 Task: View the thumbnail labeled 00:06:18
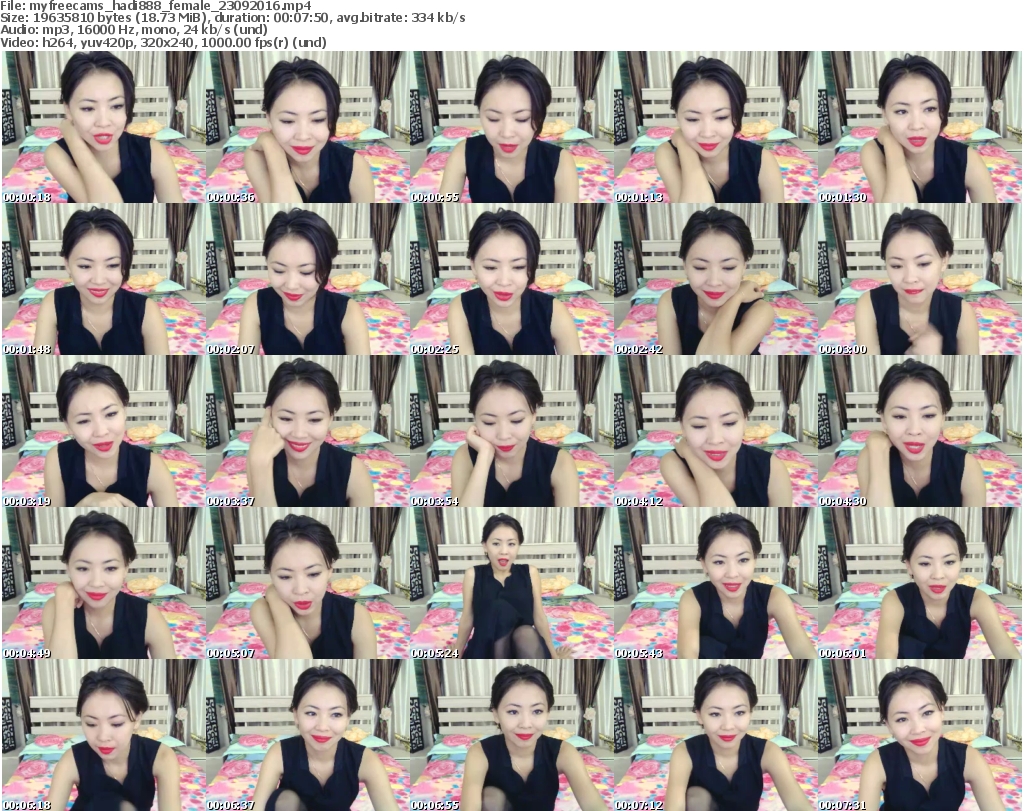(104, 735)
